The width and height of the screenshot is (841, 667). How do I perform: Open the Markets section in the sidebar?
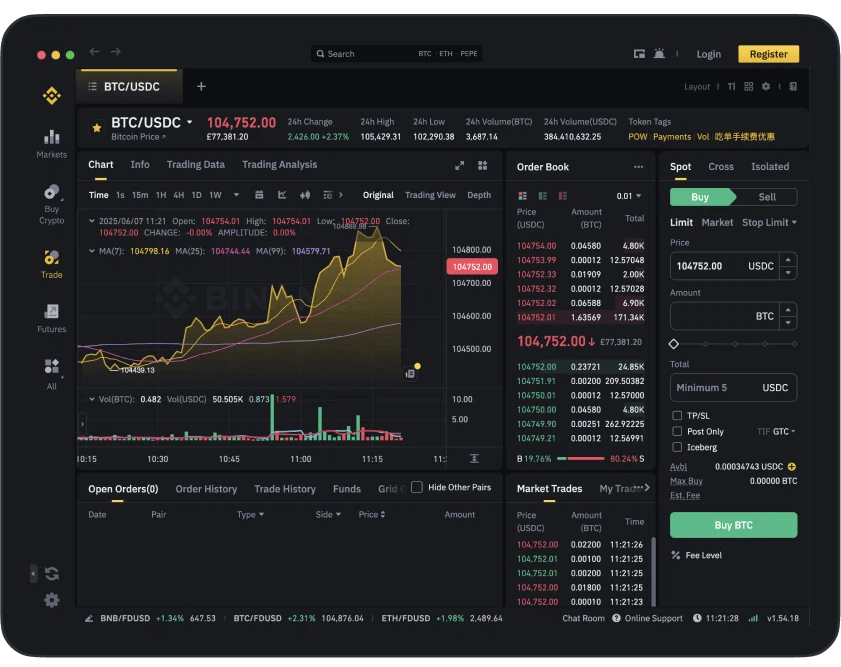click(x=51, y=143)
